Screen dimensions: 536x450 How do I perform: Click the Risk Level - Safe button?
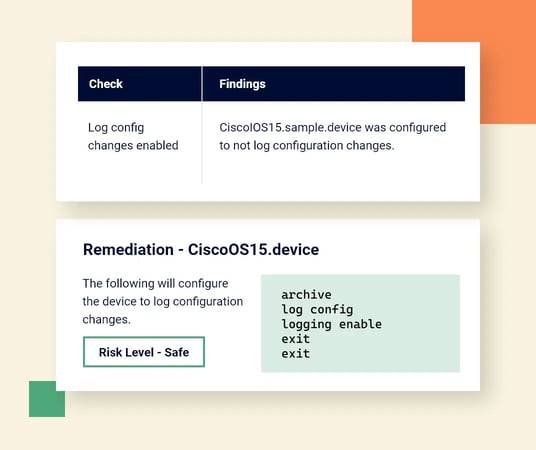[144, 352]
